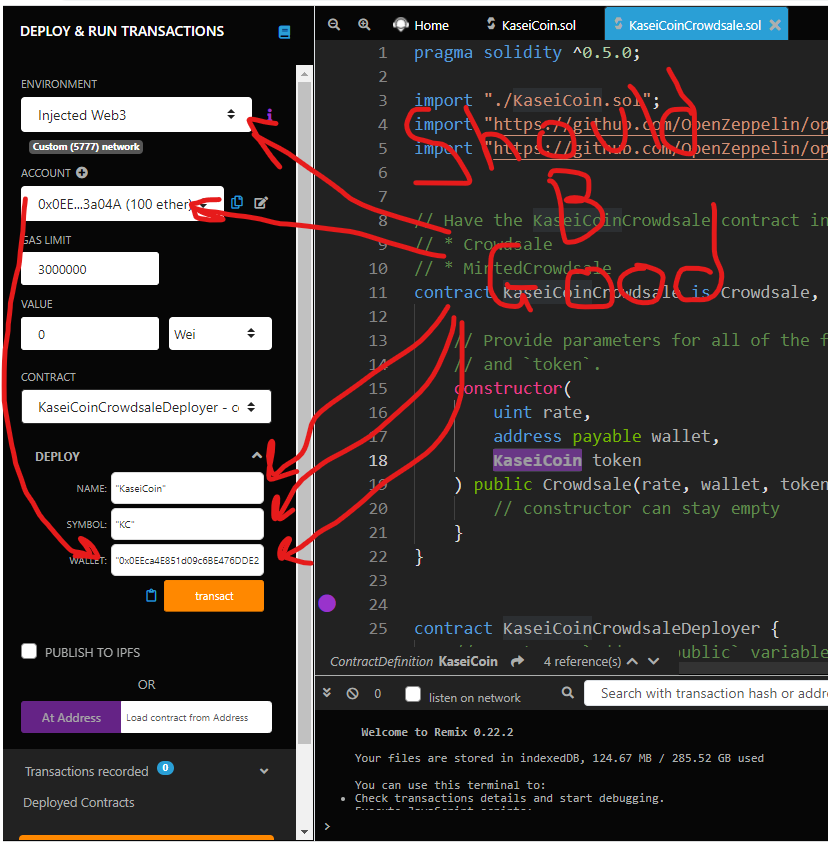Screen dimensions: 828x842
Task: Click side panel scrollbar down arrow
Action: coord(304,832)
